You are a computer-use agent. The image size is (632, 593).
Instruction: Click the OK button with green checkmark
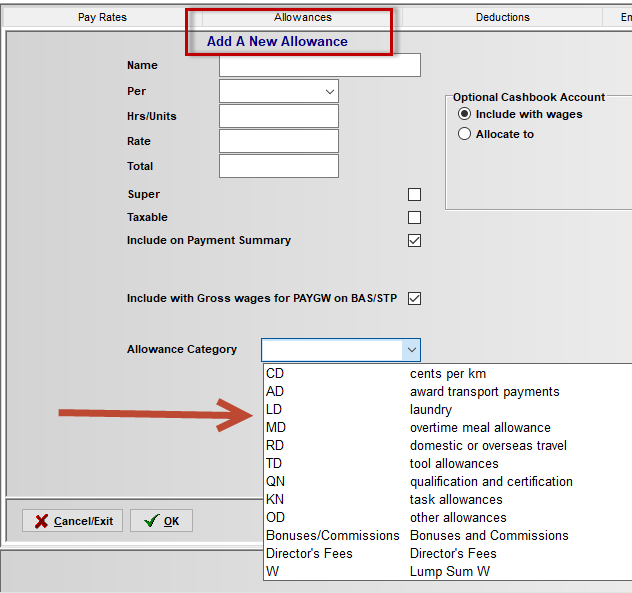(x=161, y=521)
